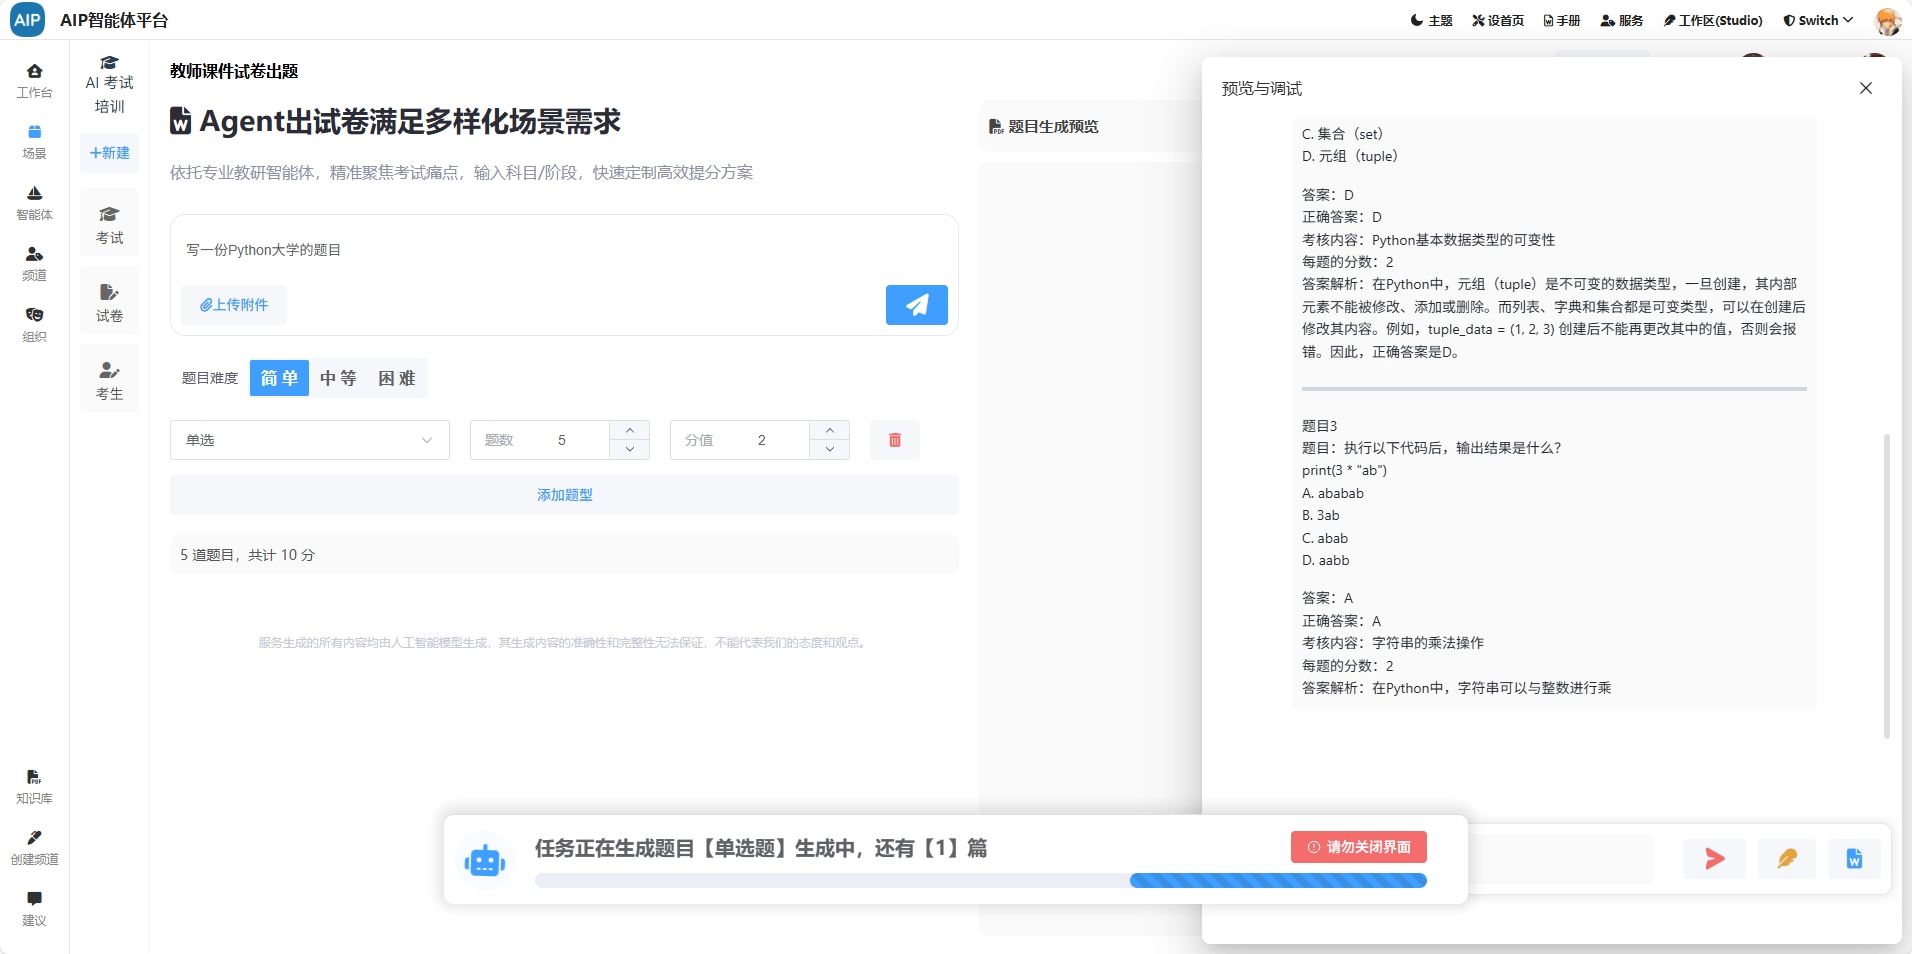Screen dimensions: 1912x954
Task: Click the 题数 number field
Action: [x=562, y=440]
